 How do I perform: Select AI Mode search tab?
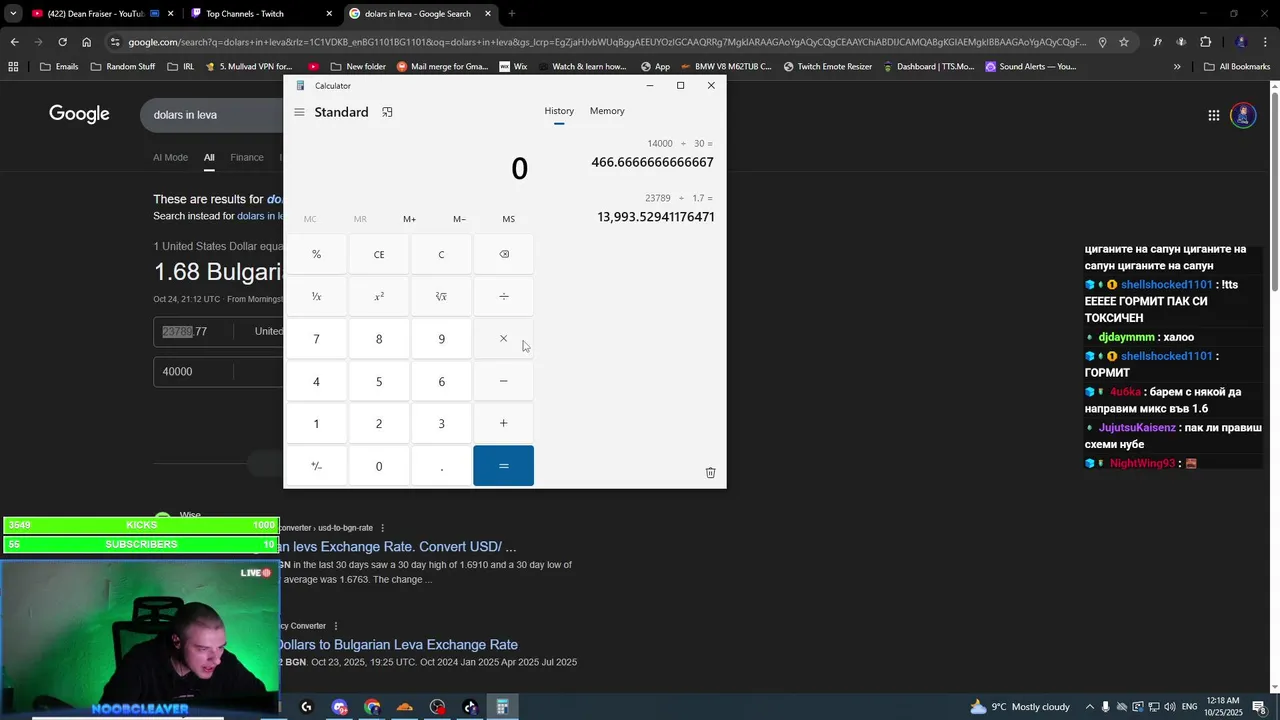click(x=170, y=157)
